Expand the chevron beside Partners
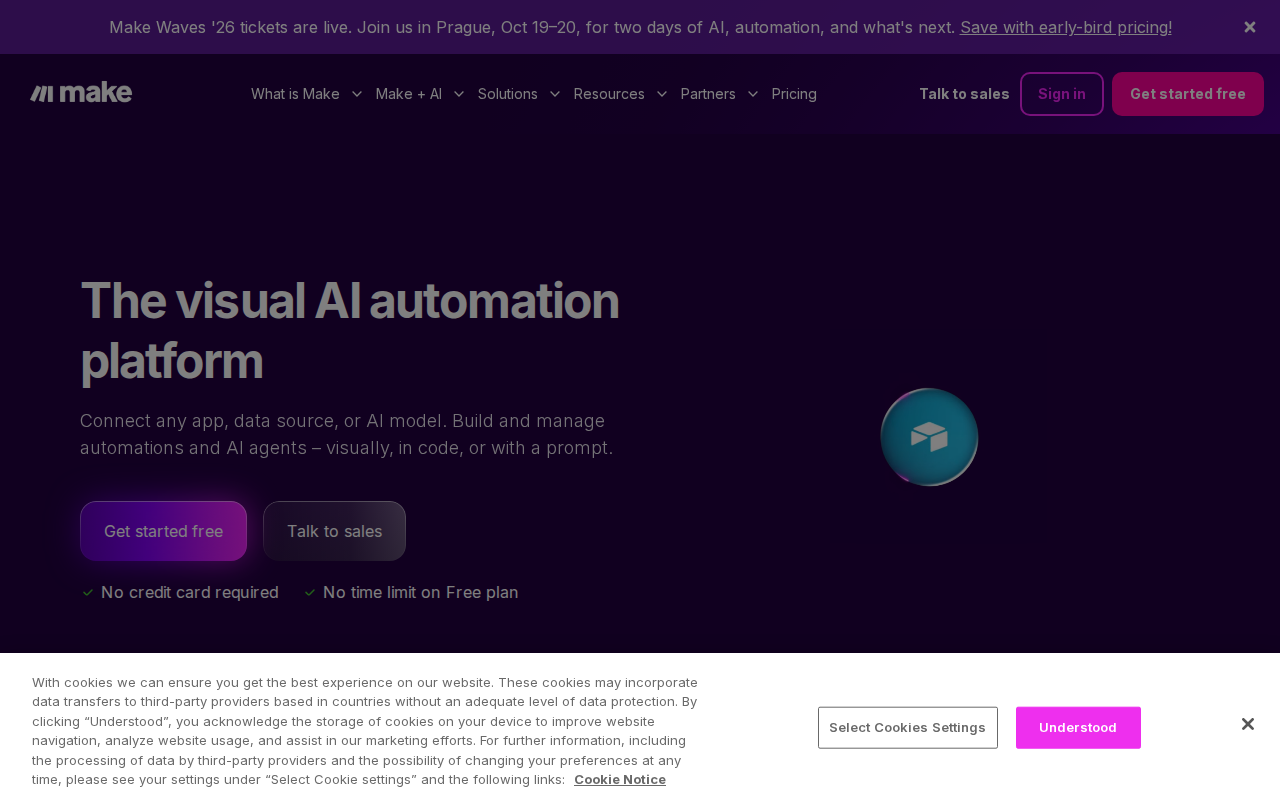1280x800 pixels. [753, 94]
